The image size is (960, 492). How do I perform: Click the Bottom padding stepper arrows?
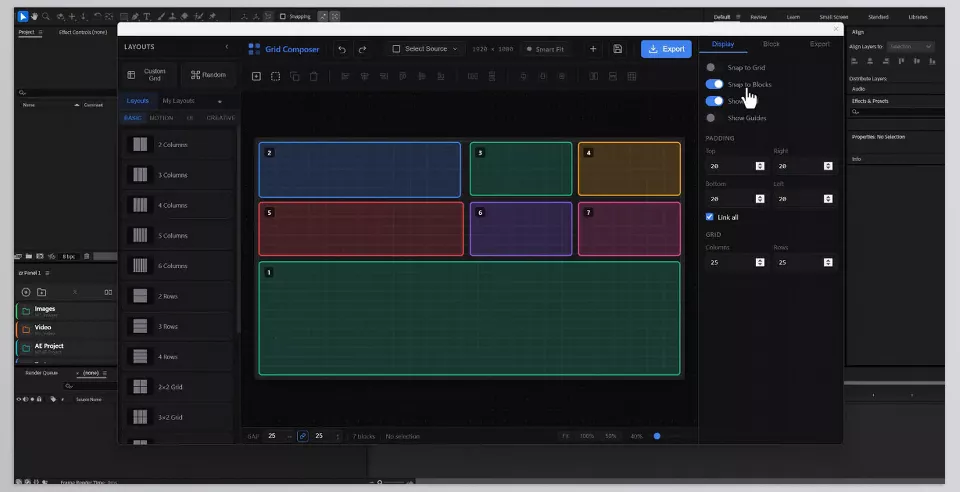[x=760, y=199]
